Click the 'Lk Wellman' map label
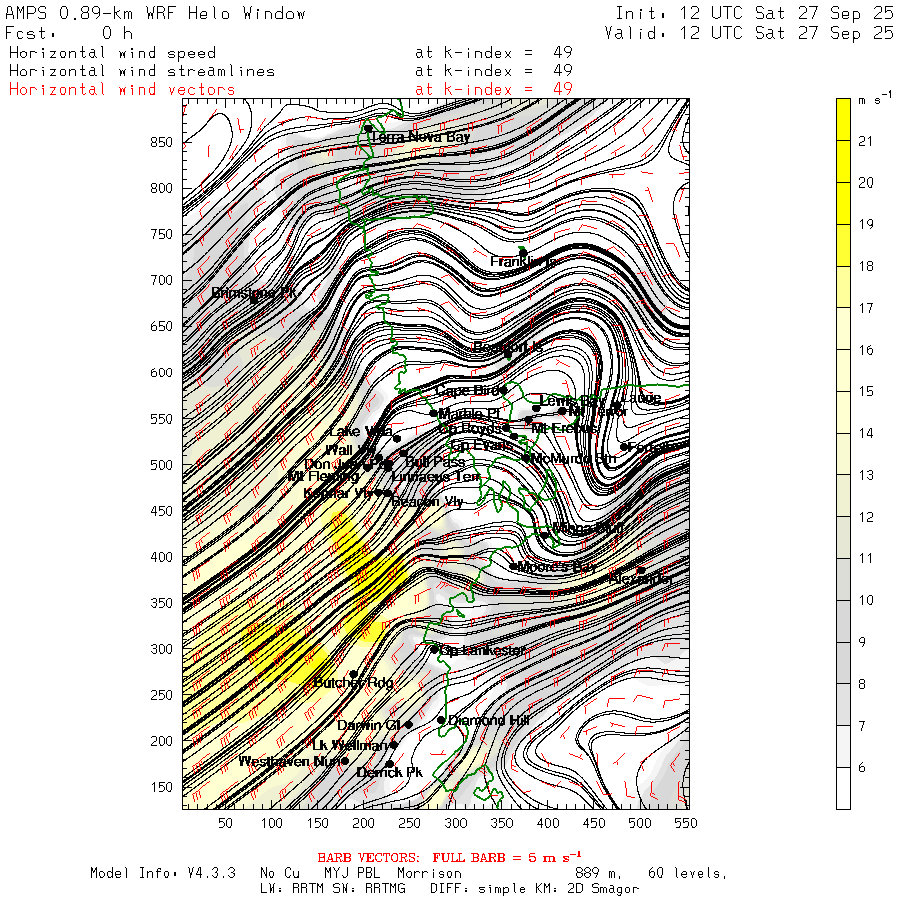 [x=350, y=746]
